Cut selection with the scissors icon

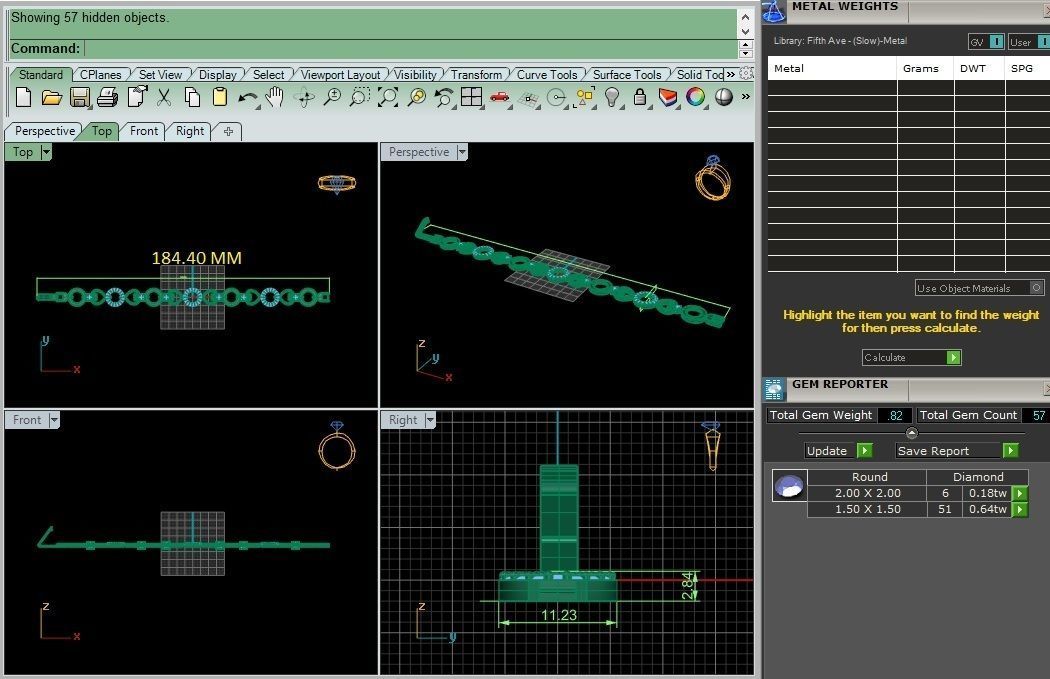[164, 98]
